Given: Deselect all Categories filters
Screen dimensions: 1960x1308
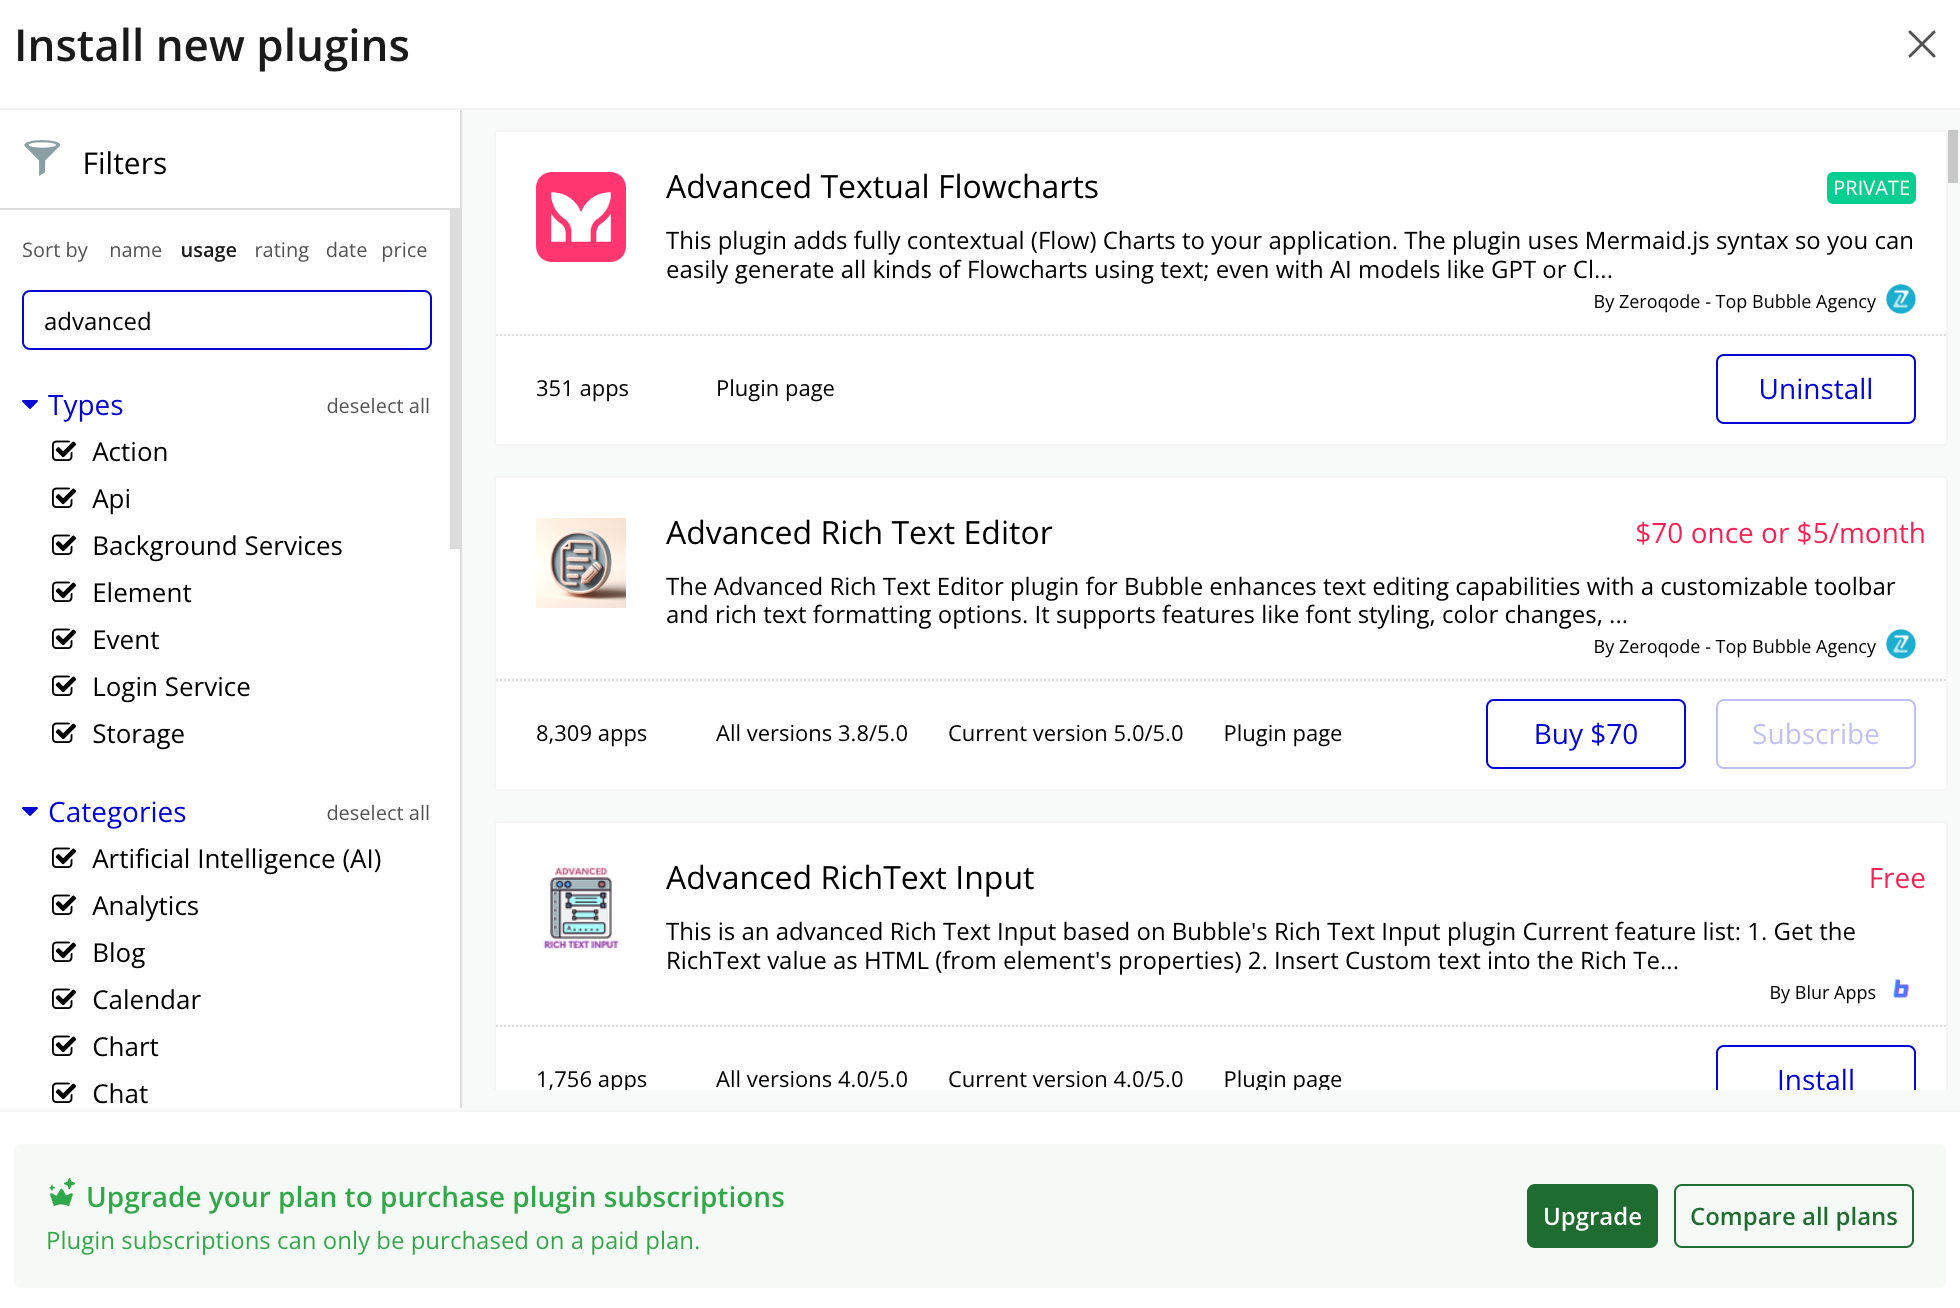Looking at the screenshot, I should [x=378, y=813].
